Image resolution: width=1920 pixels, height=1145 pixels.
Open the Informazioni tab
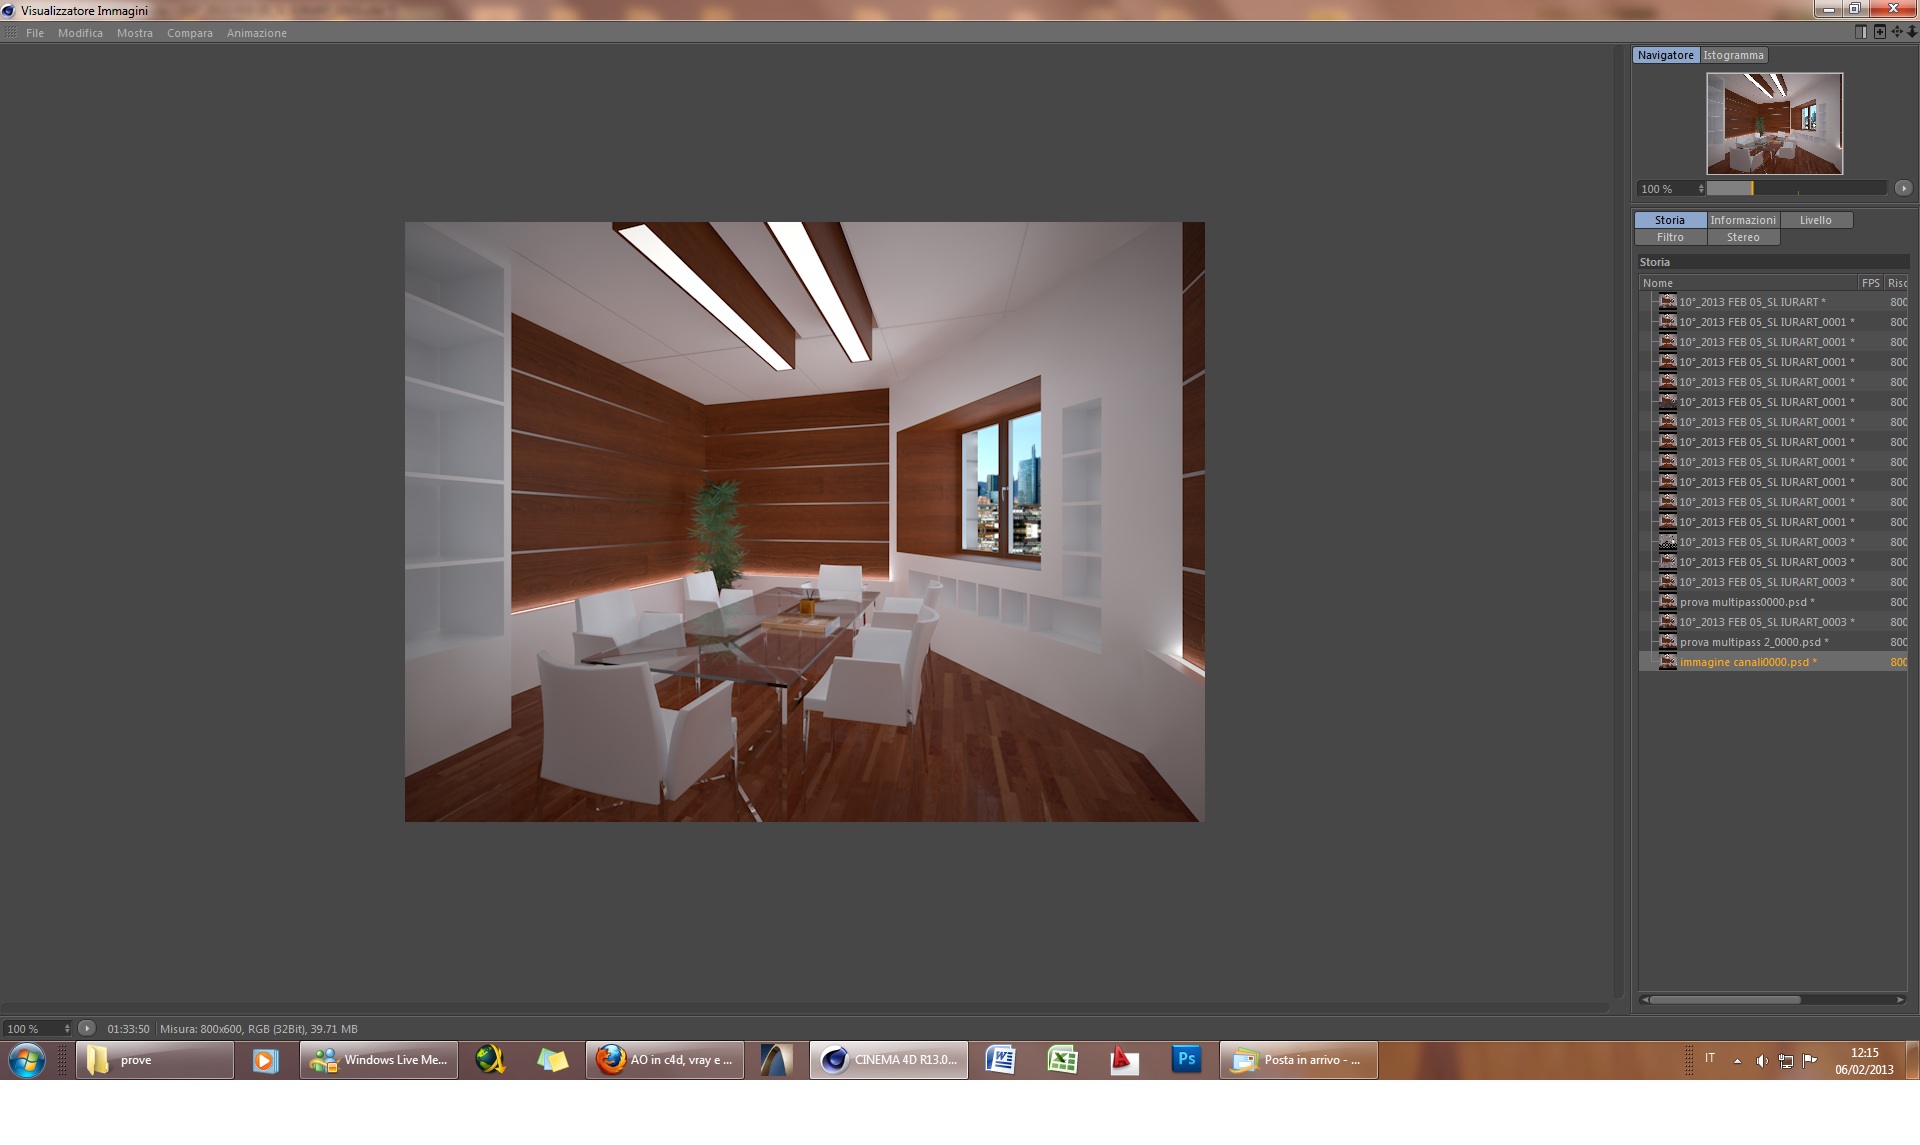click(1742, 220)
